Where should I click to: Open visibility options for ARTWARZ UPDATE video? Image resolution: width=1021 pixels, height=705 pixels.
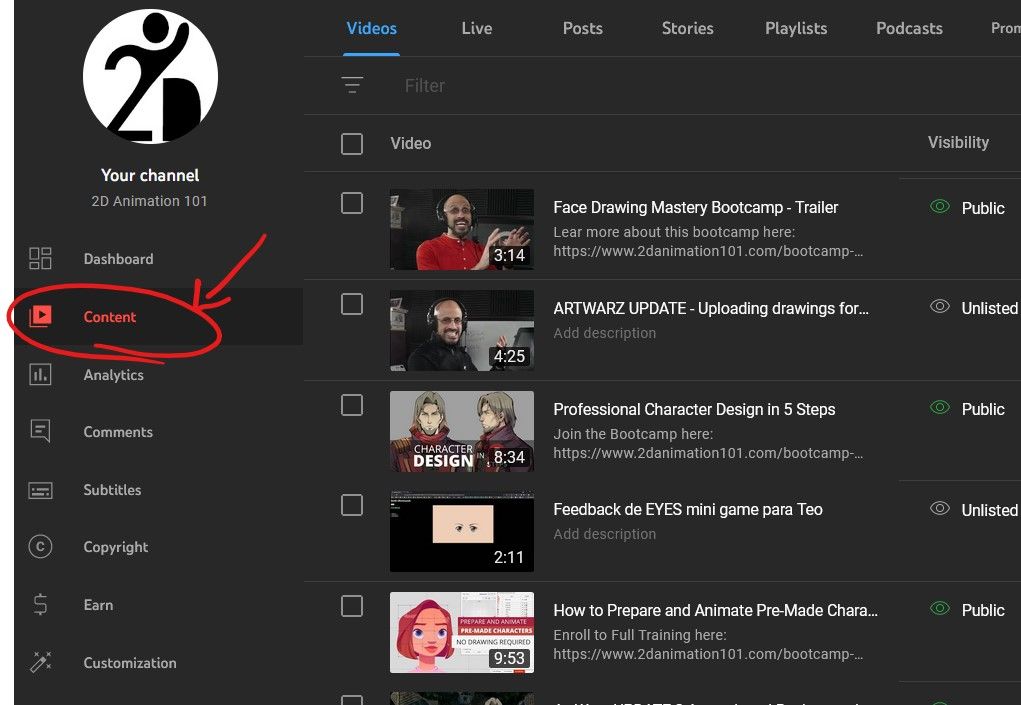point(975,308)
